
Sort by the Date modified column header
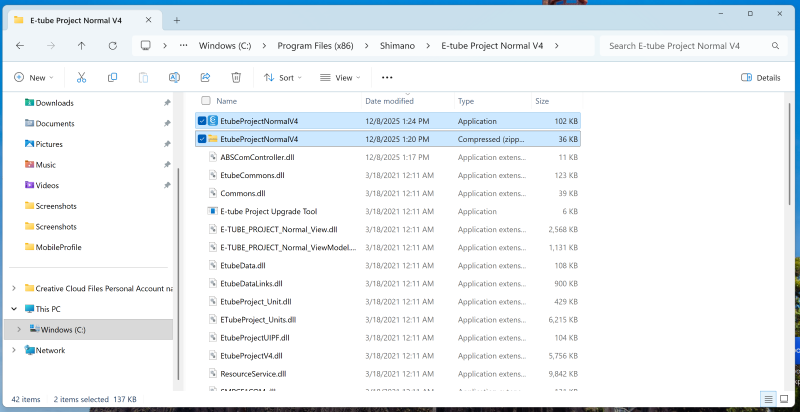(389, 101)
